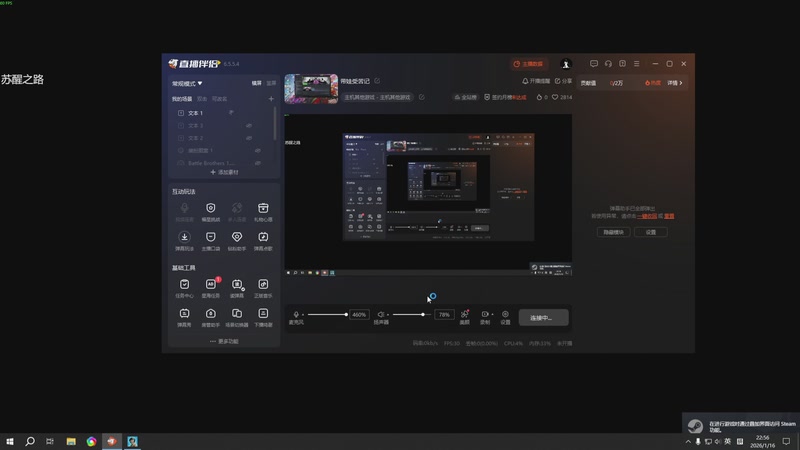
Task: Click the source list scrollbar
Action: (275, 123)
